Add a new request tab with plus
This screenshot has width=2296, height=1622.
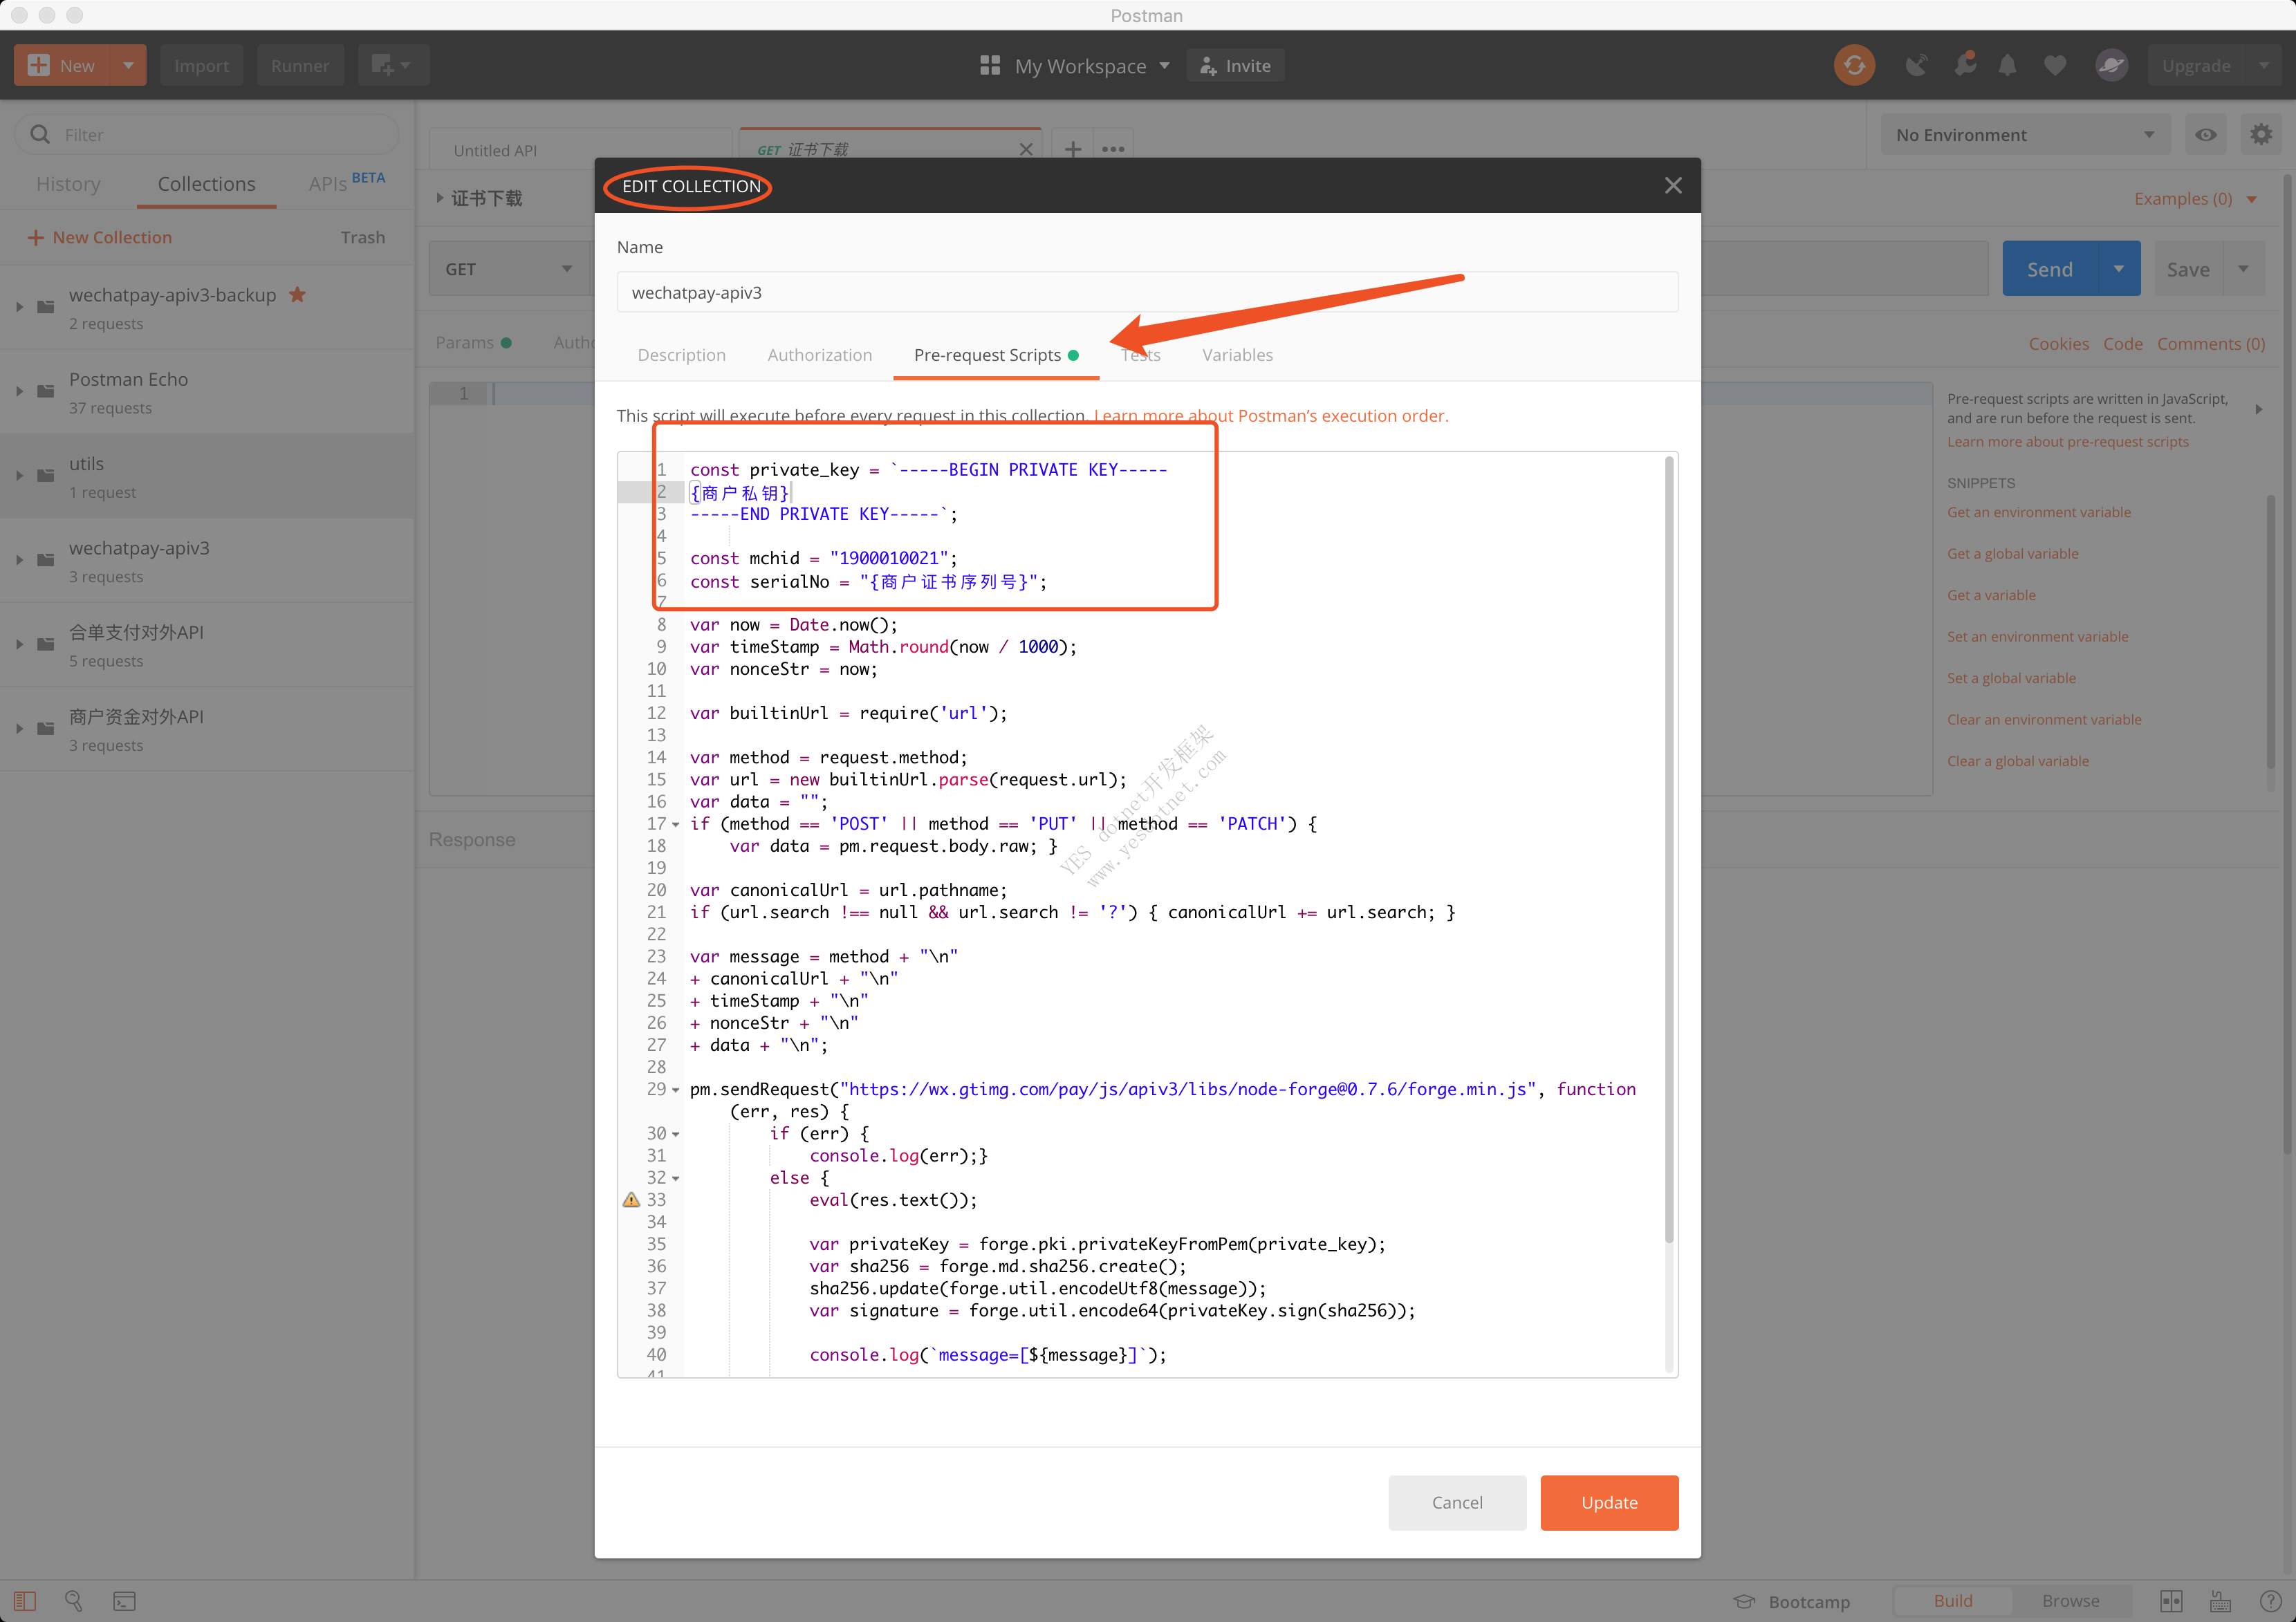click(x=1072, y=149)
